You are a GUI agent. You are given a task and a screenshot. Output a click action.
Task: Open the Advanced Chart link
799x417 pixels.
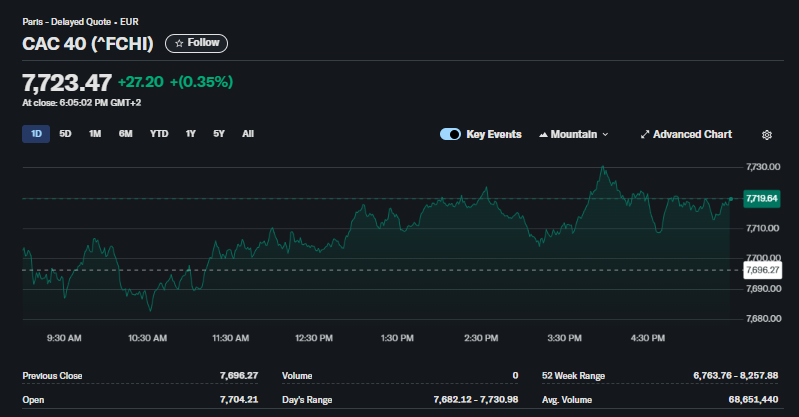point(686,134)
